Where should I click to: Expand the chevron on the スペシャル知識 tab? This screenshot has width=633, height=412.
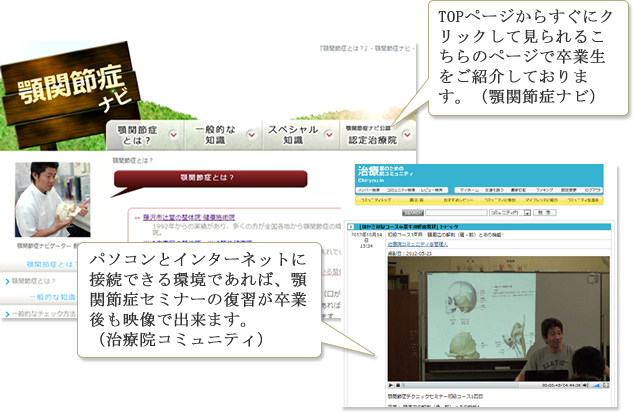(329, 134)
